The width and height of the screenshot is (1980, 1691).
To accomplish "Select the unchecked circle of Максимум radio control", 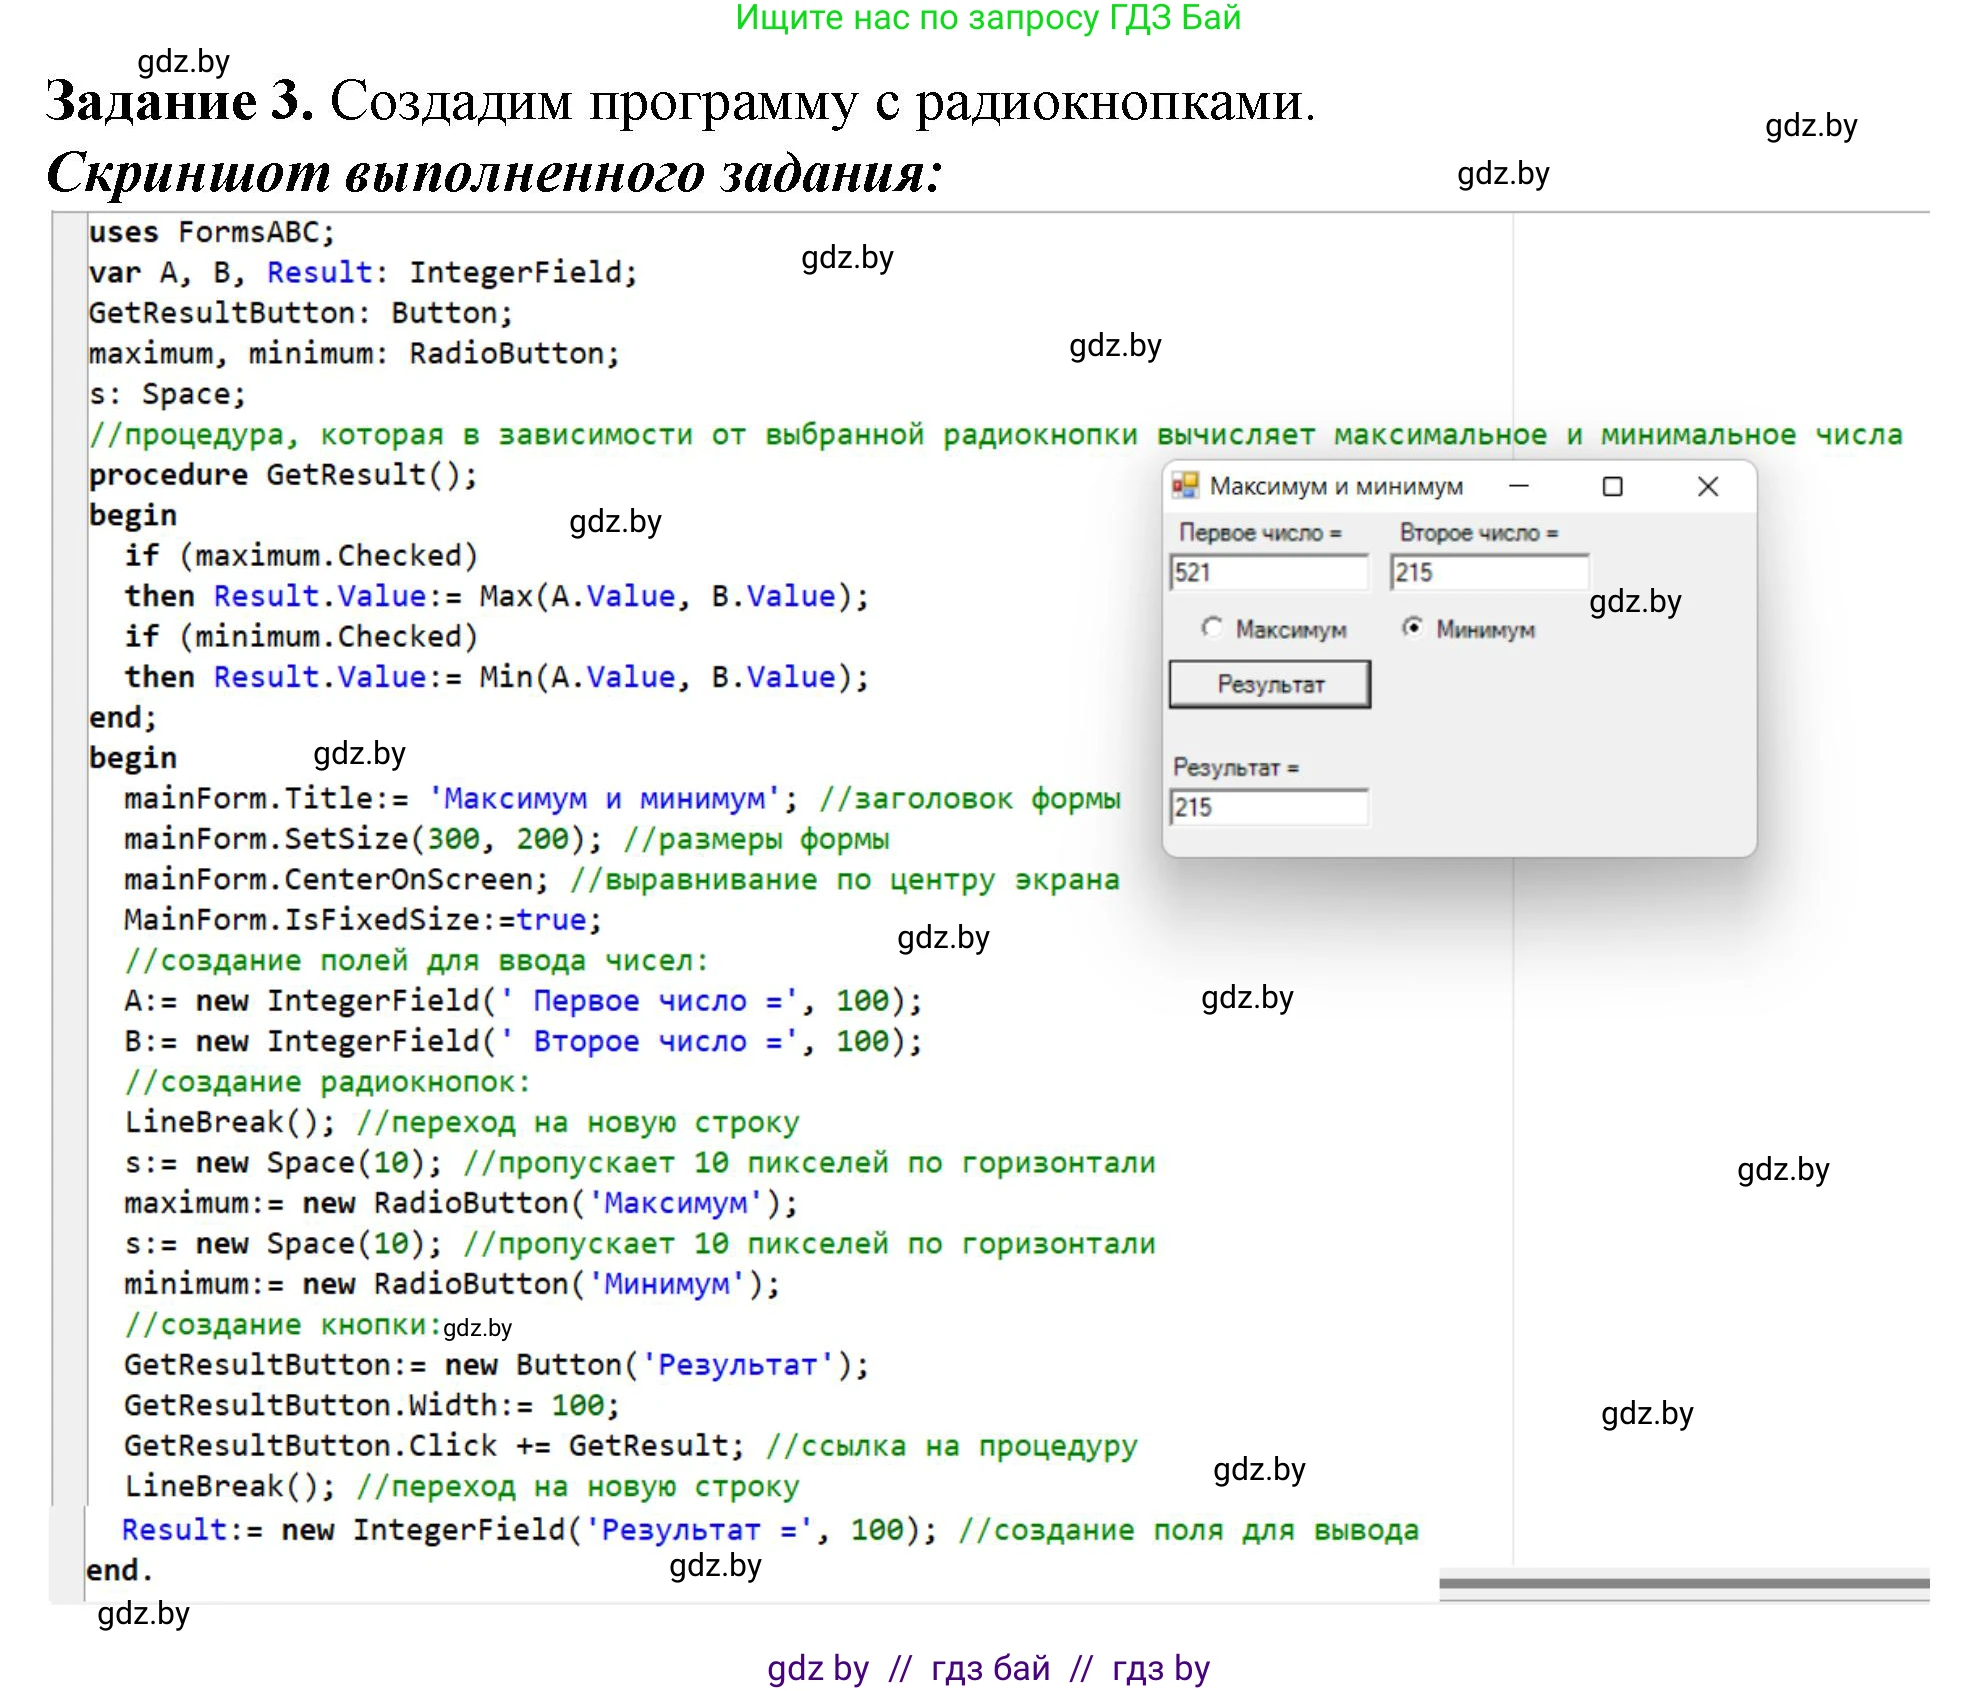I will point(1213,628).
